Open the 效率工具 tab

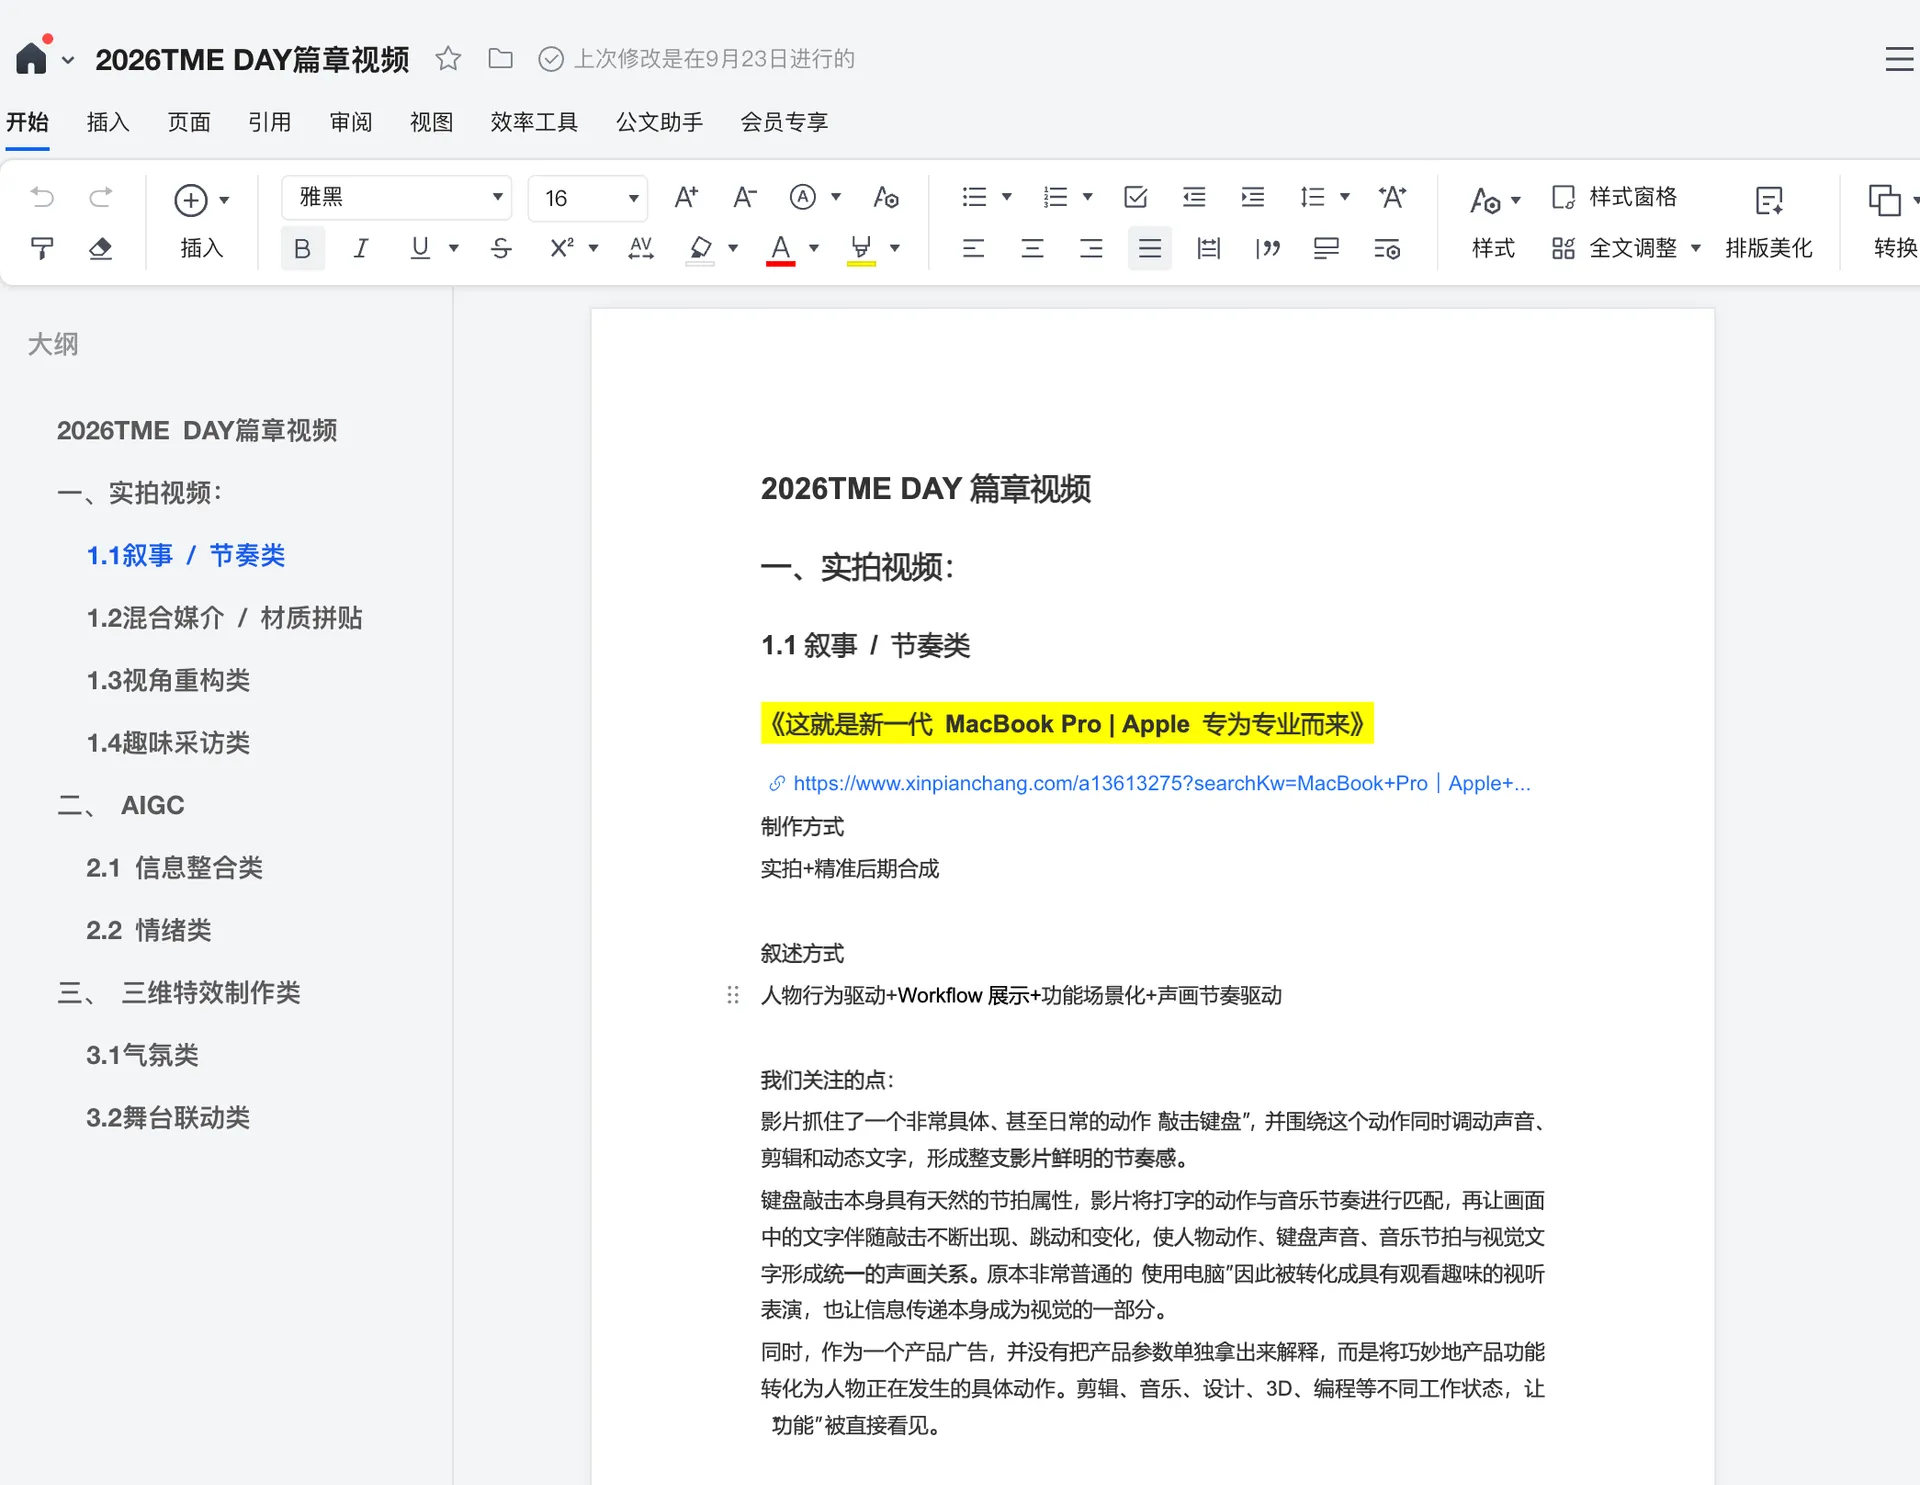(x=534, y=122)
